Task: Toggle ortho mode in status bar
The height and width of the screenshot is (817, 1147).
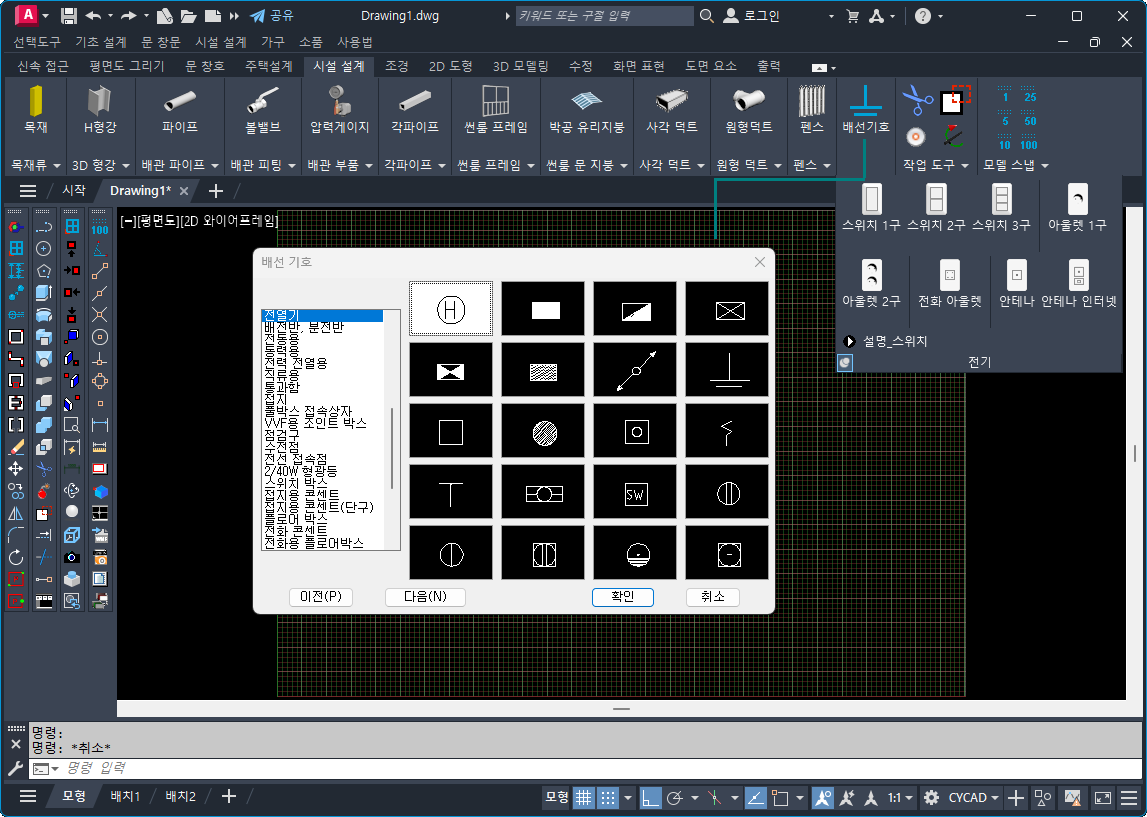Action: click(651, 797)
